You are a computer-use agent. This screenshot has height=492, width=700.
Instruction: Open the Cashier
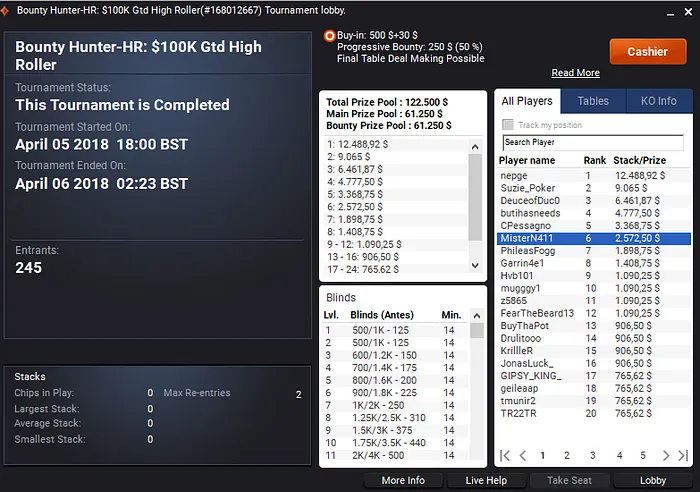(x=648, y=51)
